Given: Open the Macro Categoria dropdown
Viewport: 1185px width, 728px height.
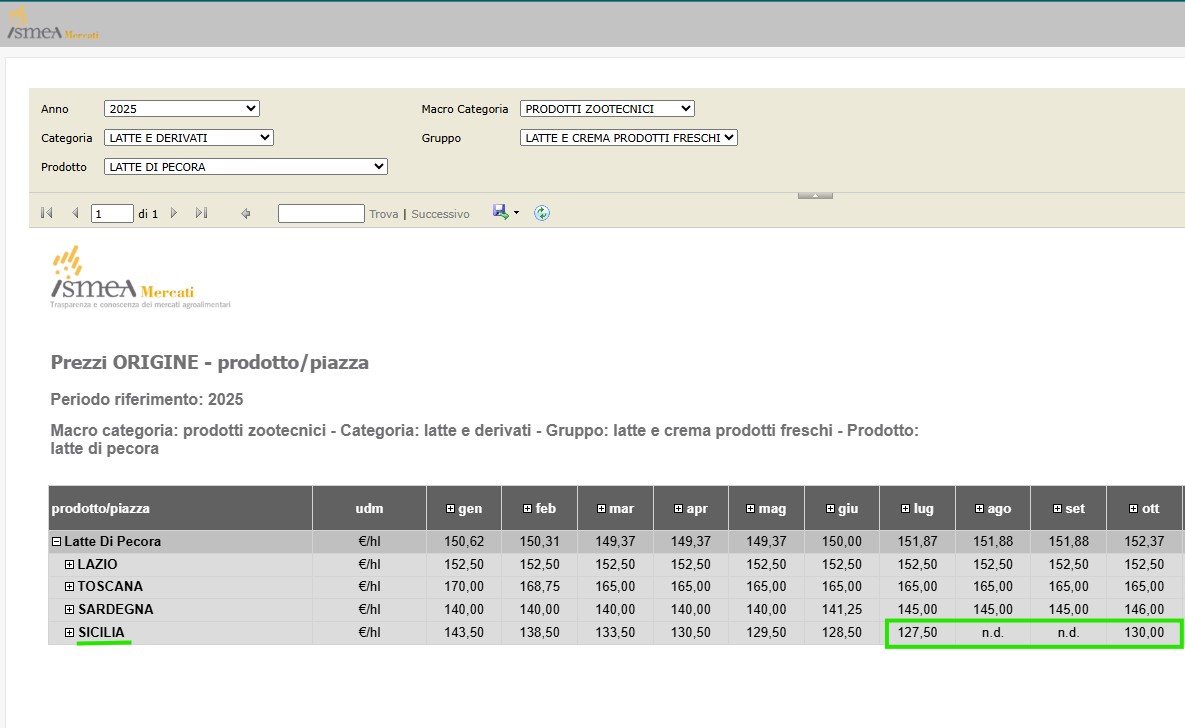Looking at the screenshot, I should (x=607, y=109).
